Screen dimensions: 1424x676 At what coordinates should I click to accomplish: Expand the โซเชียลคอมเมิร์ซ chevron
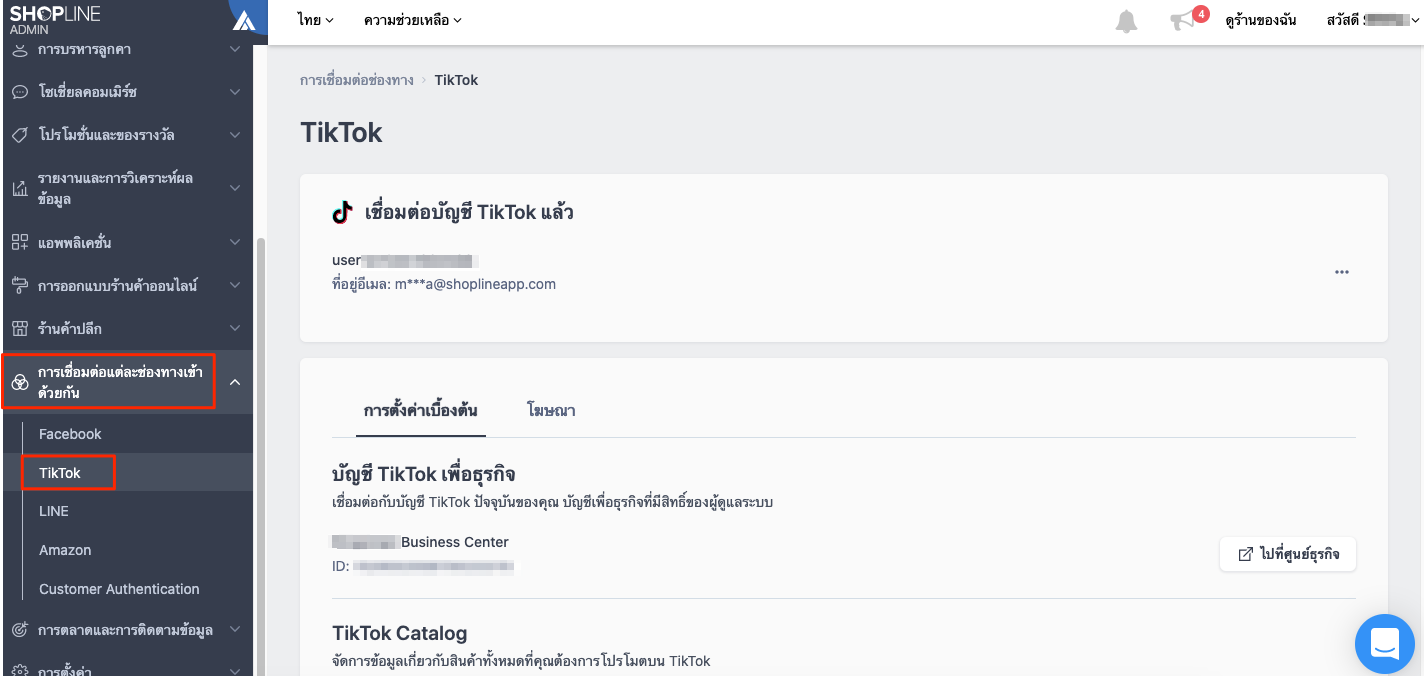(235, 92)
